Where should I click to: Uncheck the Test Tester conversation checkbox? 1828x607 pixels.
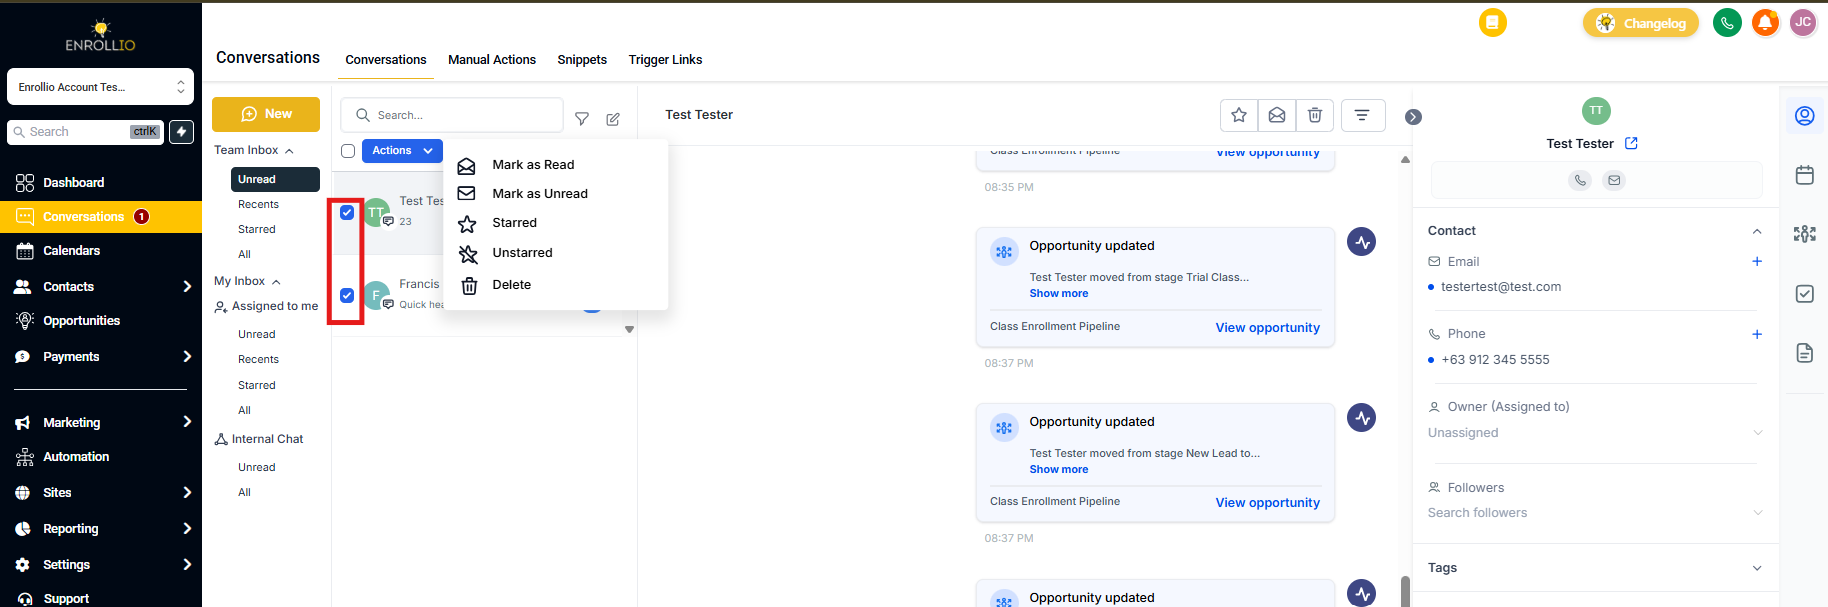[x=347, y=212]
